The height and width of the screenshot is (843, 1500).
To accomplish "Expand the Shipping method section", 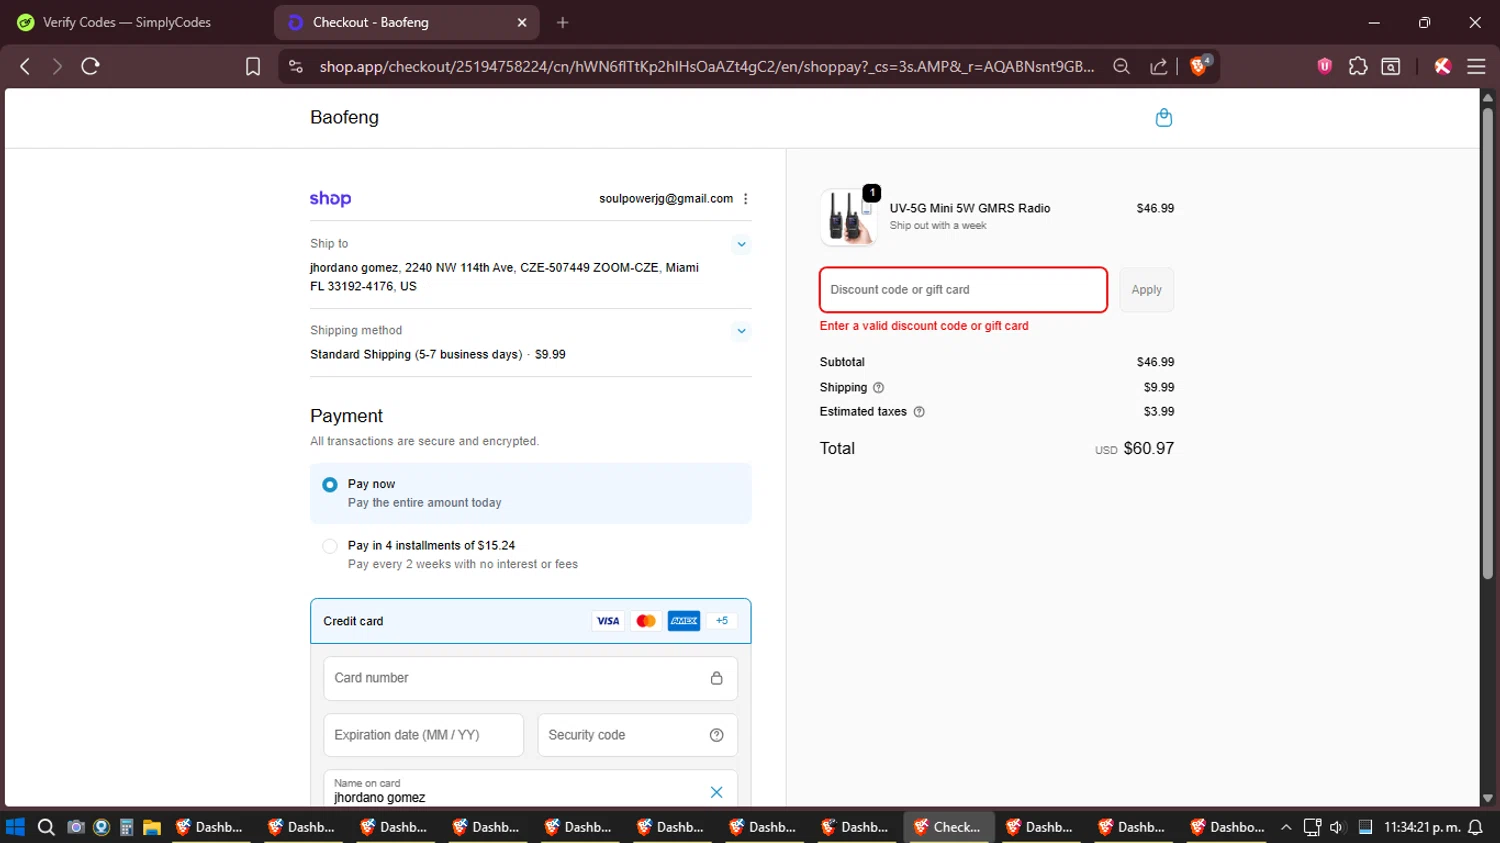I will click(x=741, y=331).
